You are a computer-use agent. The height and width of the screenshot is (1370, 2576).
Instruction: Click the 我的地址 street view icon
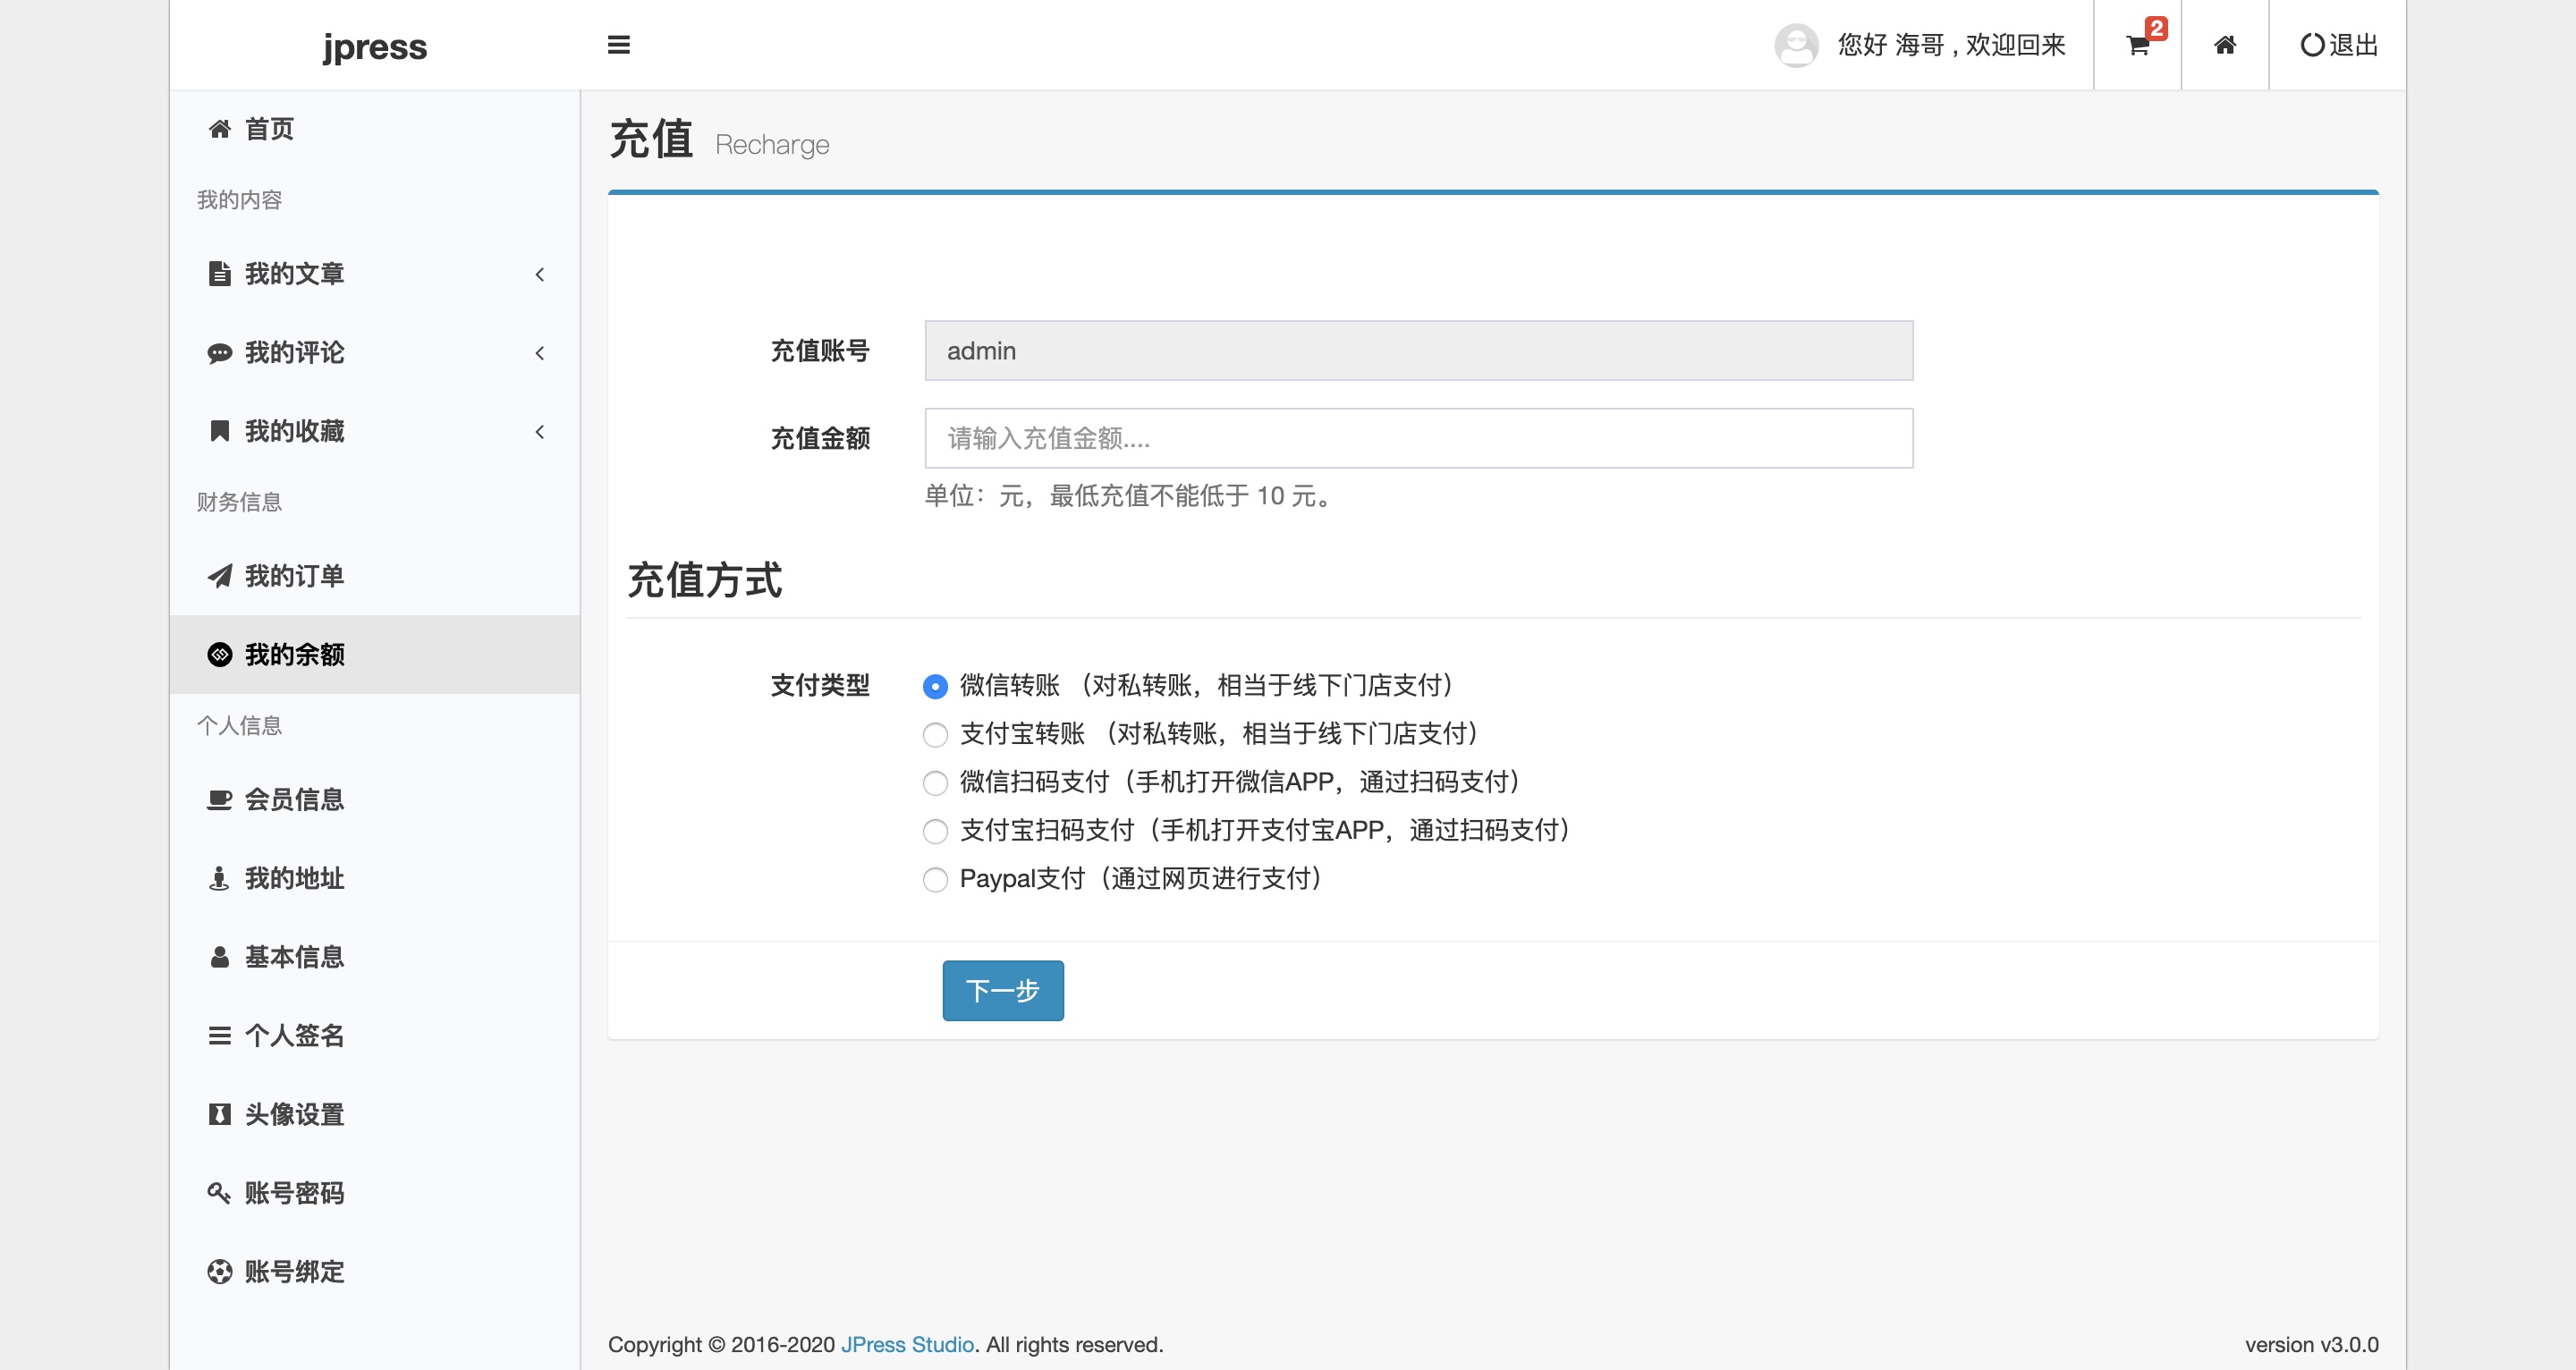(219, 878)
